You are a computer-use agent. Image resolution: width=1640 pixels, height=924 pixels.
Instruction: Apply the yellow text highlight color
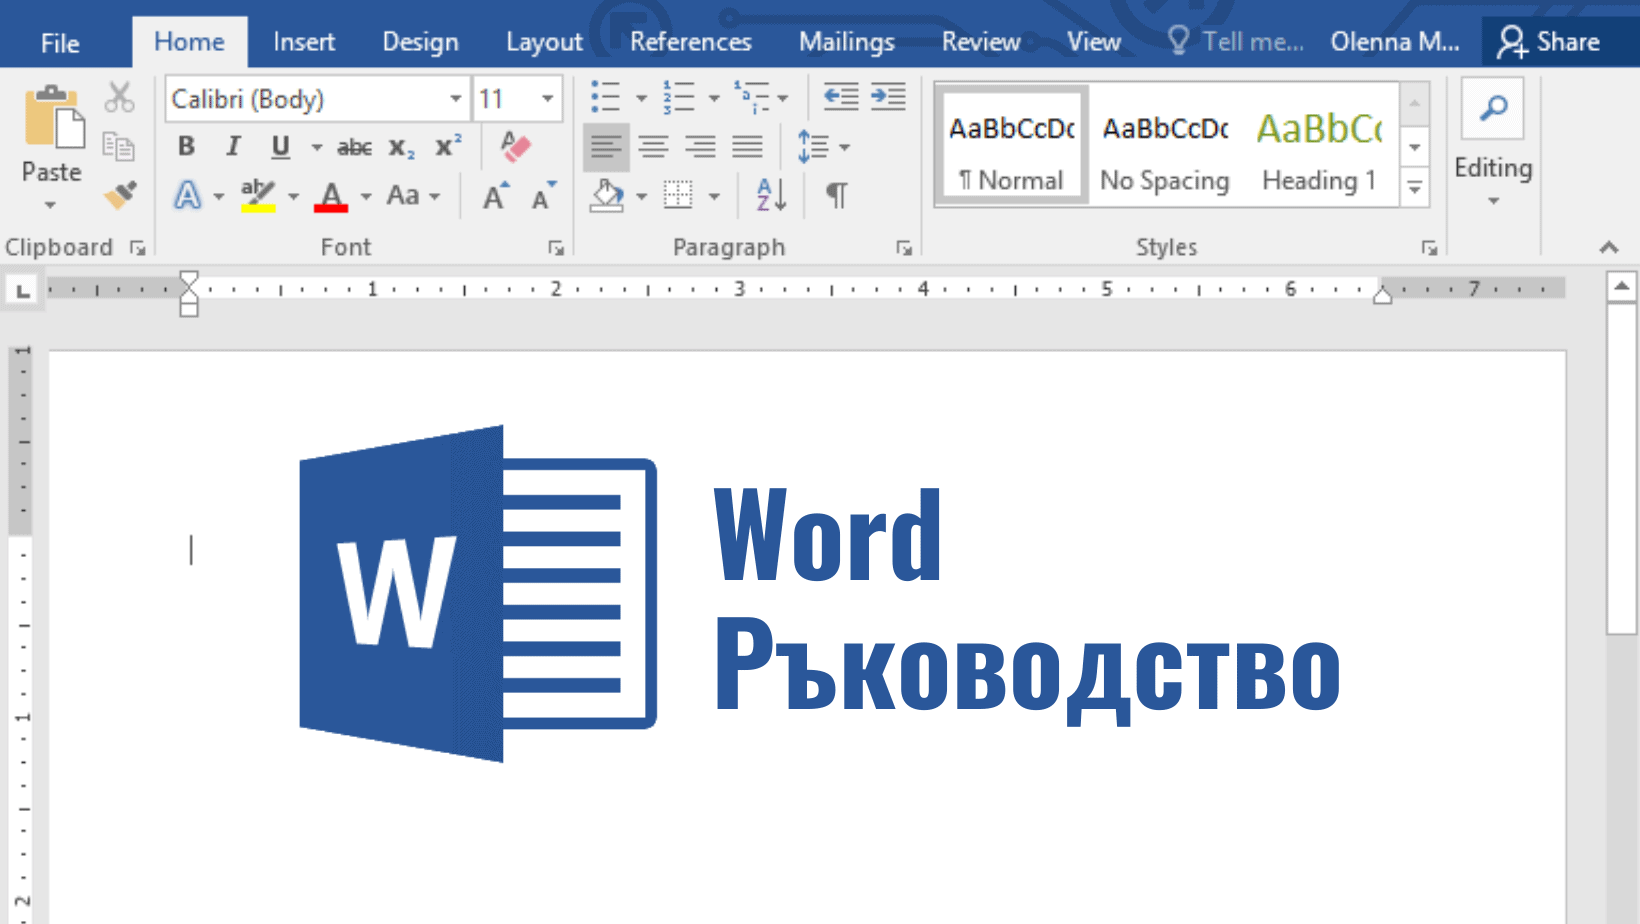(258, 195)
